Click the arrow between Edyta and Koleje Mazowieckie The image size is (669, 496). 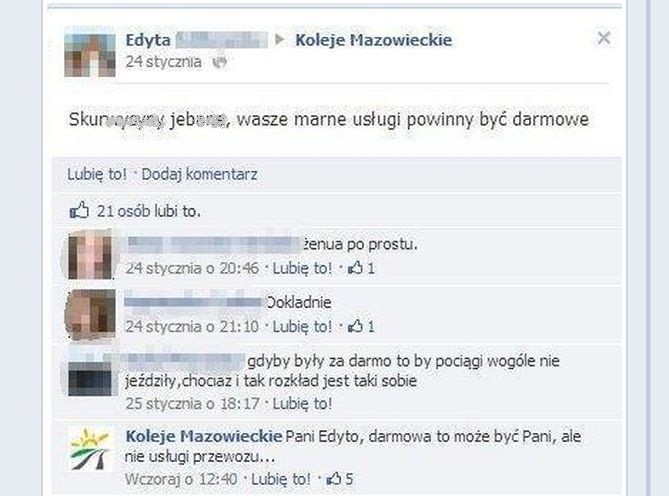tap(279, 40)
